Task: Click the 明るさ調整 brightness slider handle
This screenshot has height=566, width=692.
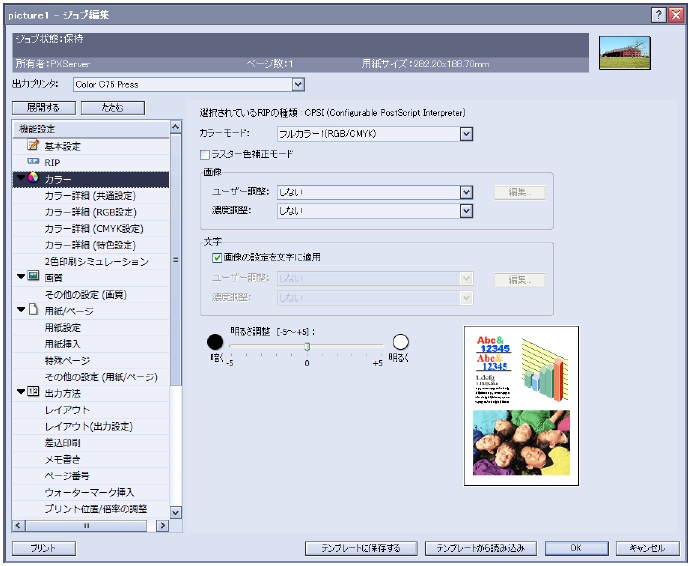Action: click(x=307, y=346)
